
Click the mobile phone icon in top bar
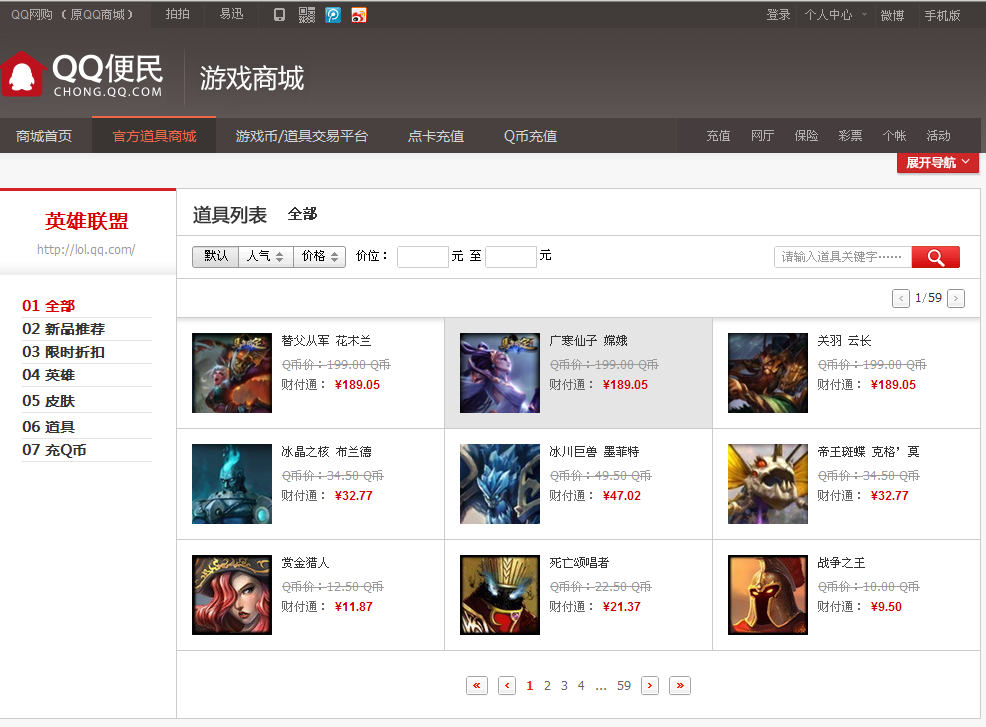[280, 15]
